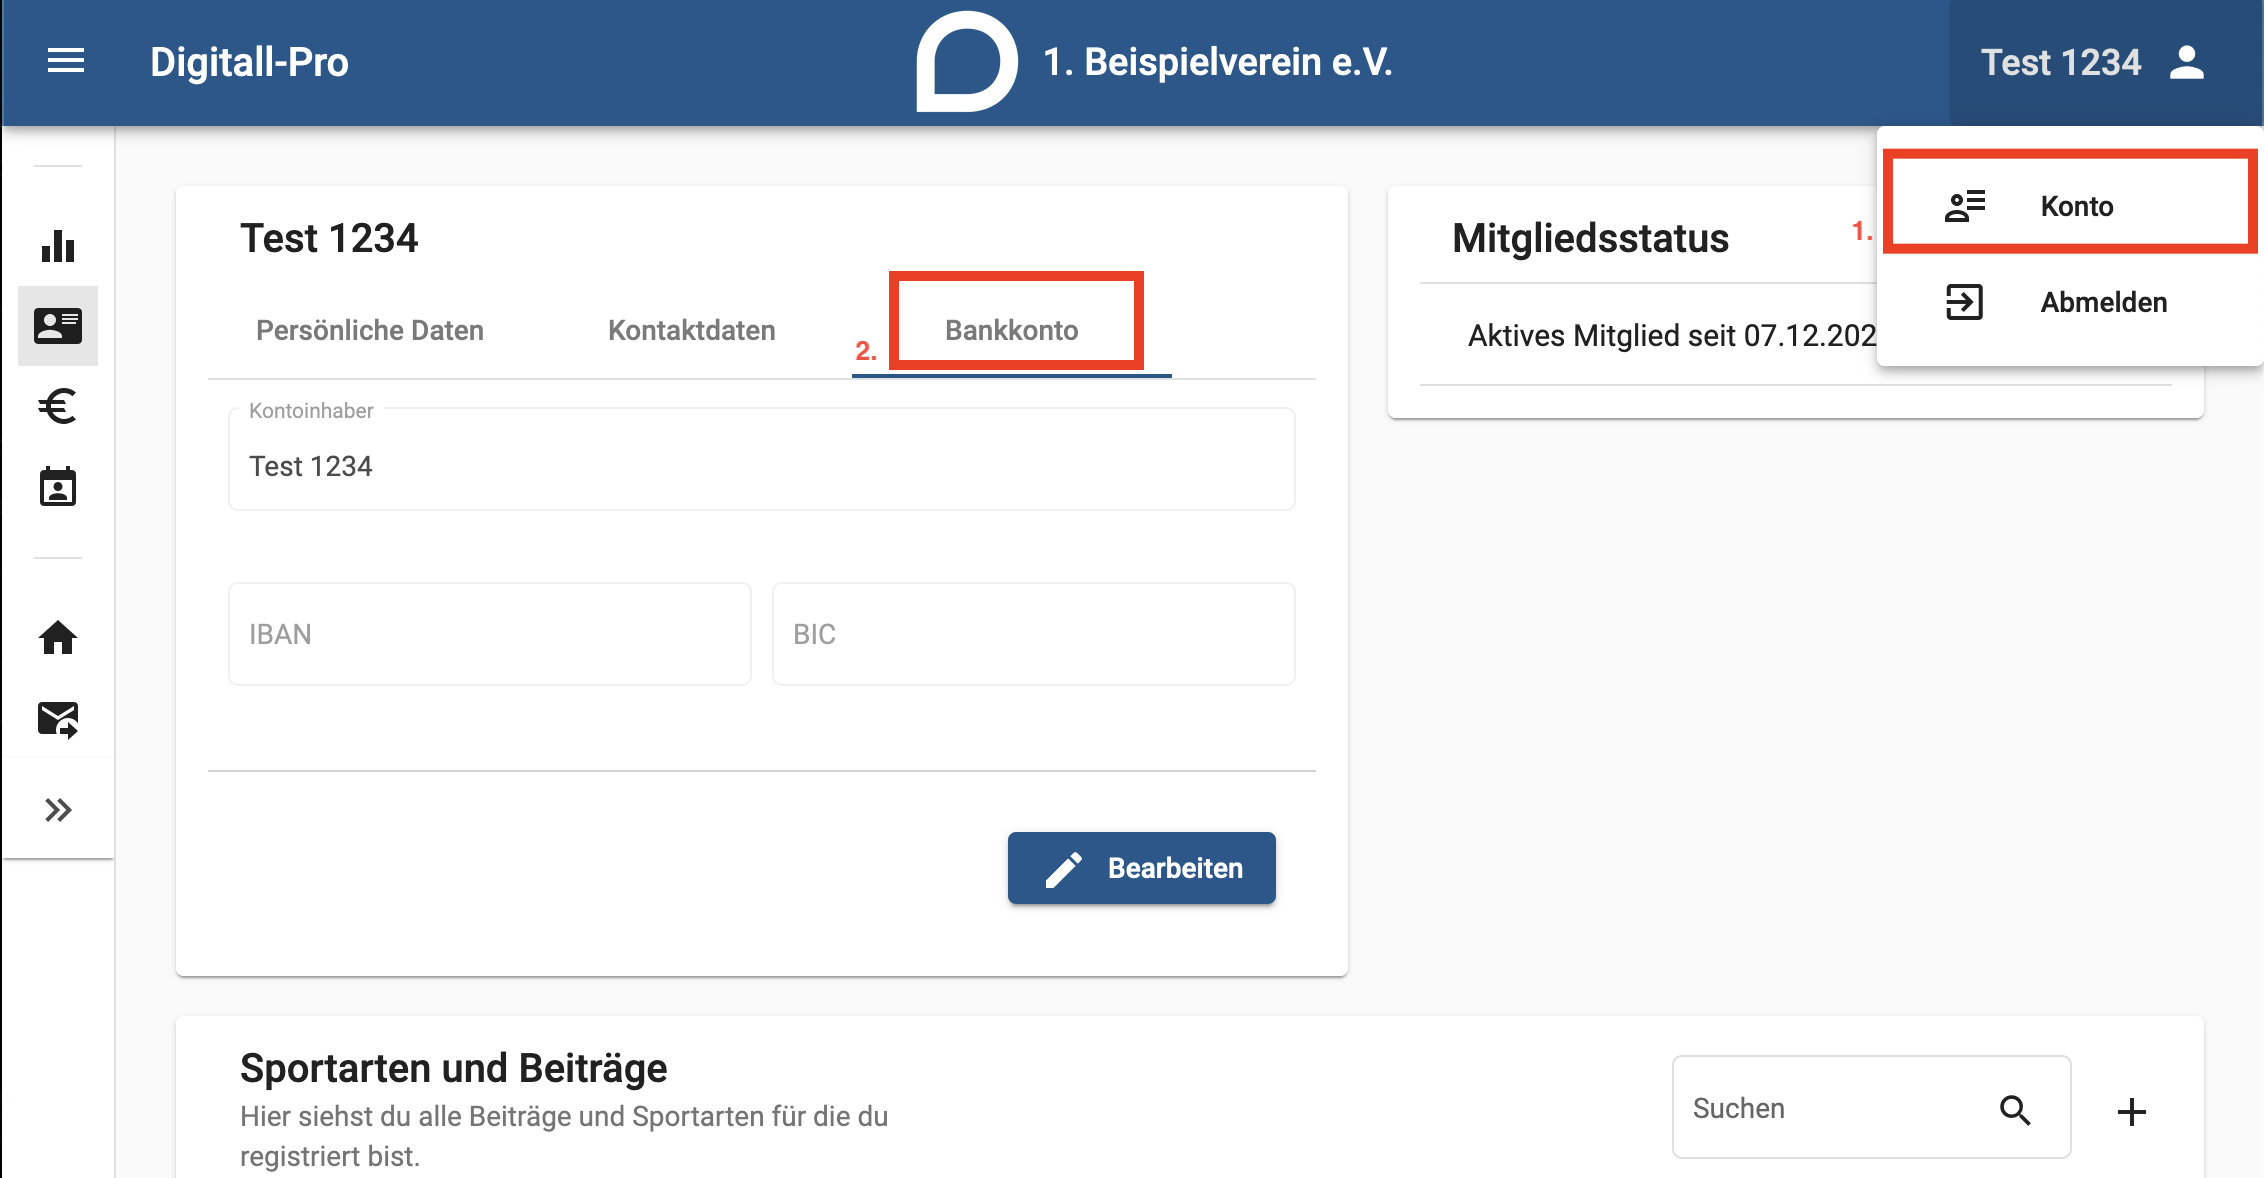Click the magnifying glass search icon
2264x1178 pixels.
[x=2015, y=1110]
